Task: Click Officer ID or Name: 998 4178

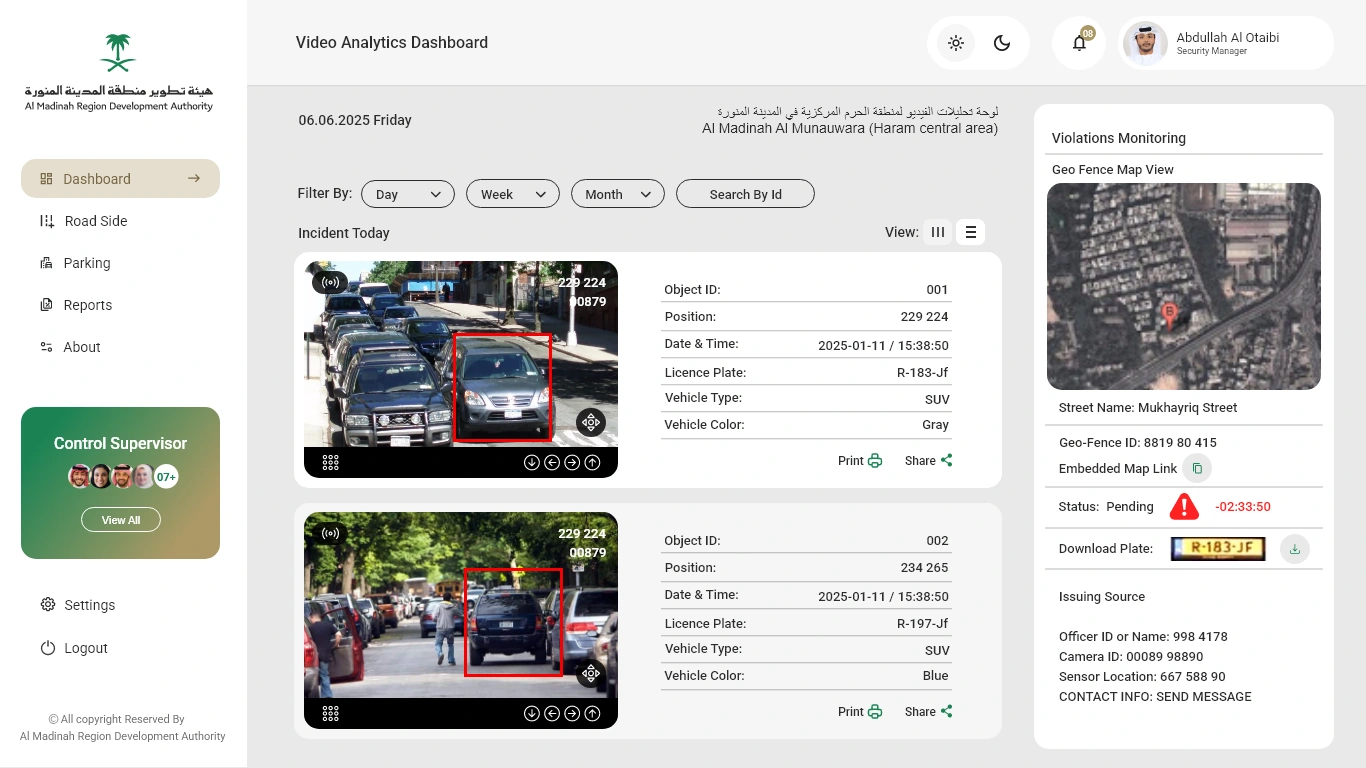Action: (1143, 637)
